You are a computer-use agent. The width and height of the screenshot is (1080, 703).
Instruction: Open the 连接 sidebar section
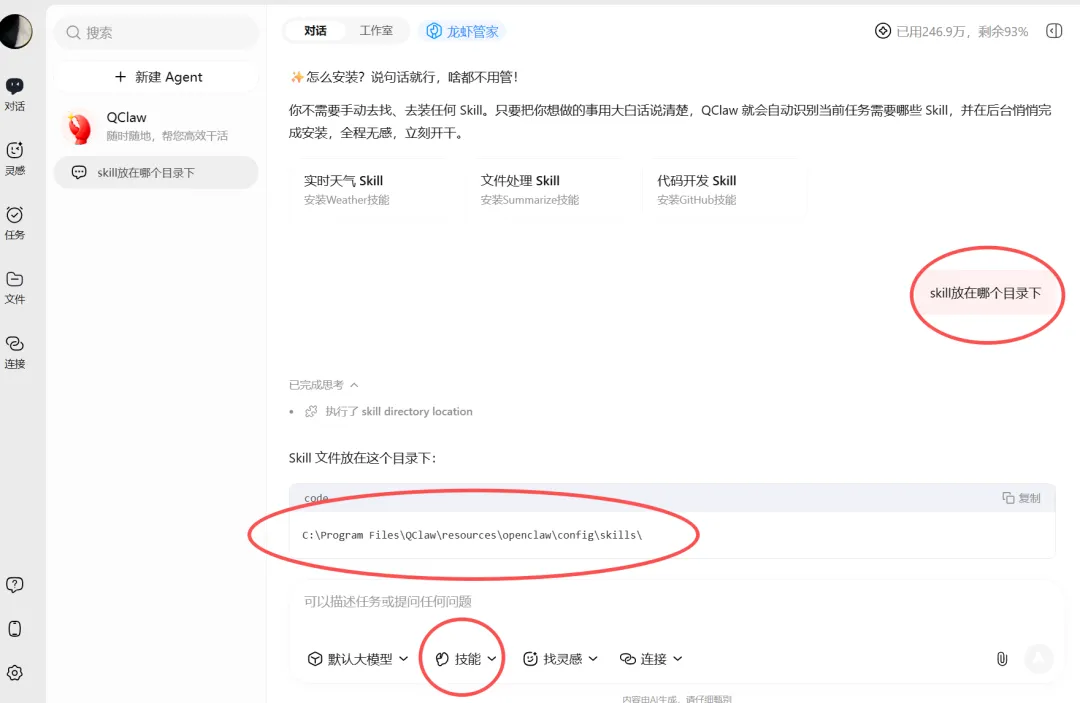tap(14, 353)
